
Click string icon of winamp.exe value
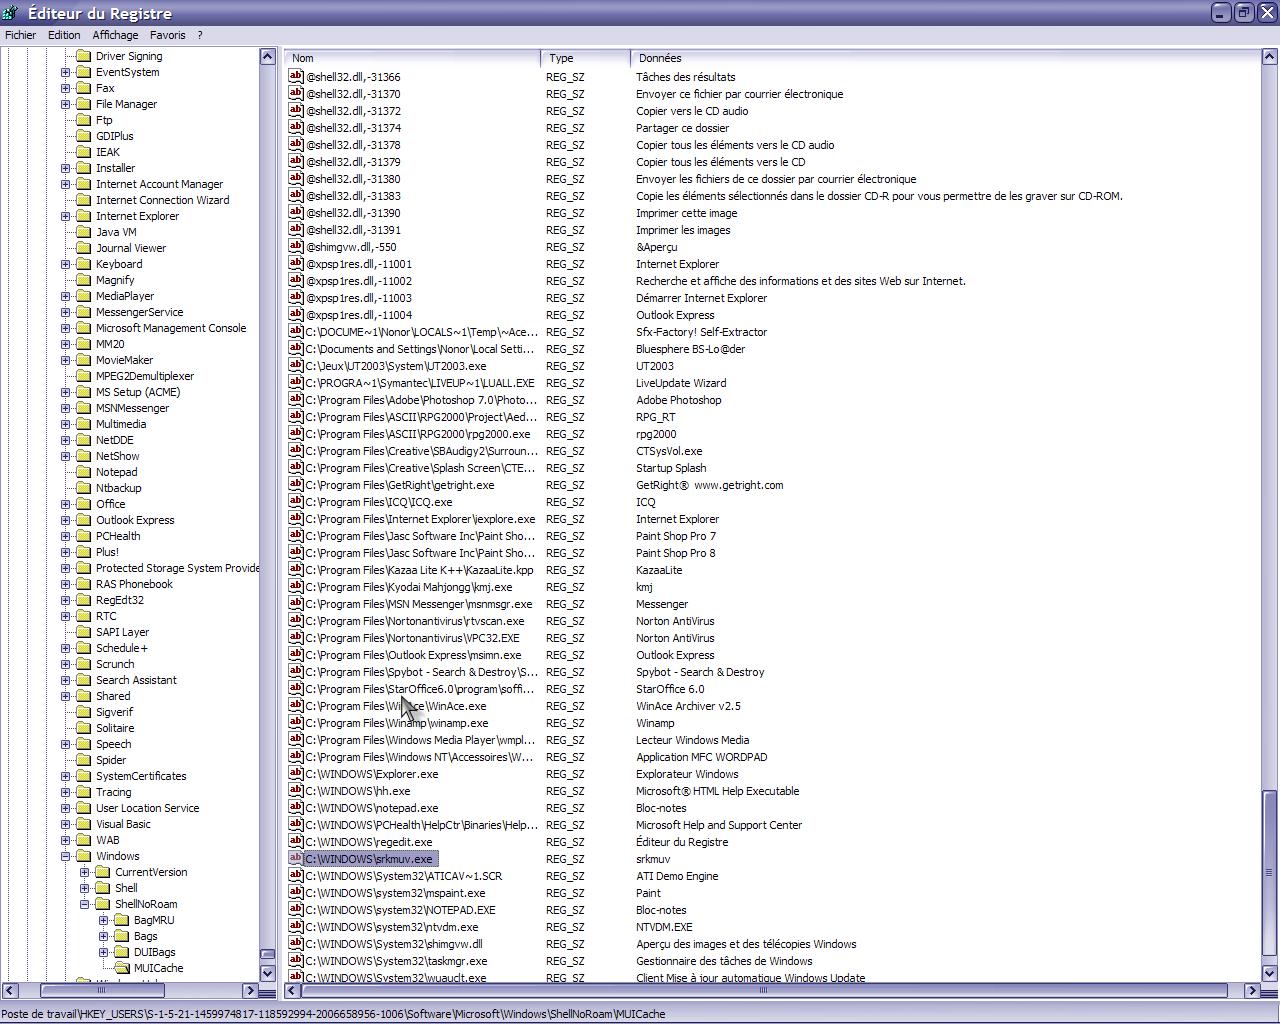296,723
